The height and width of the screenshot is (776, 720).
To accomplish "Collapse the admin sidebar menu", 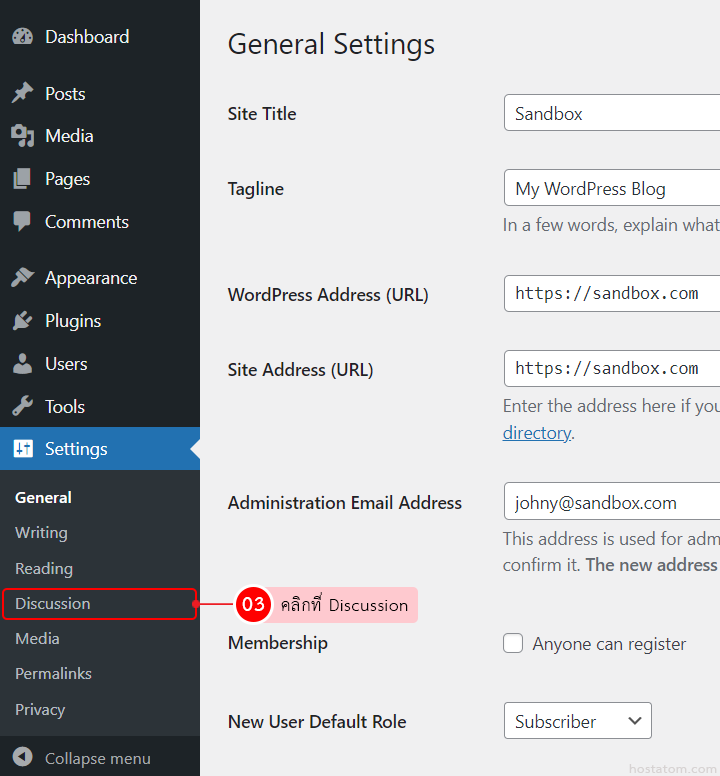I will (x=82, y=758).
